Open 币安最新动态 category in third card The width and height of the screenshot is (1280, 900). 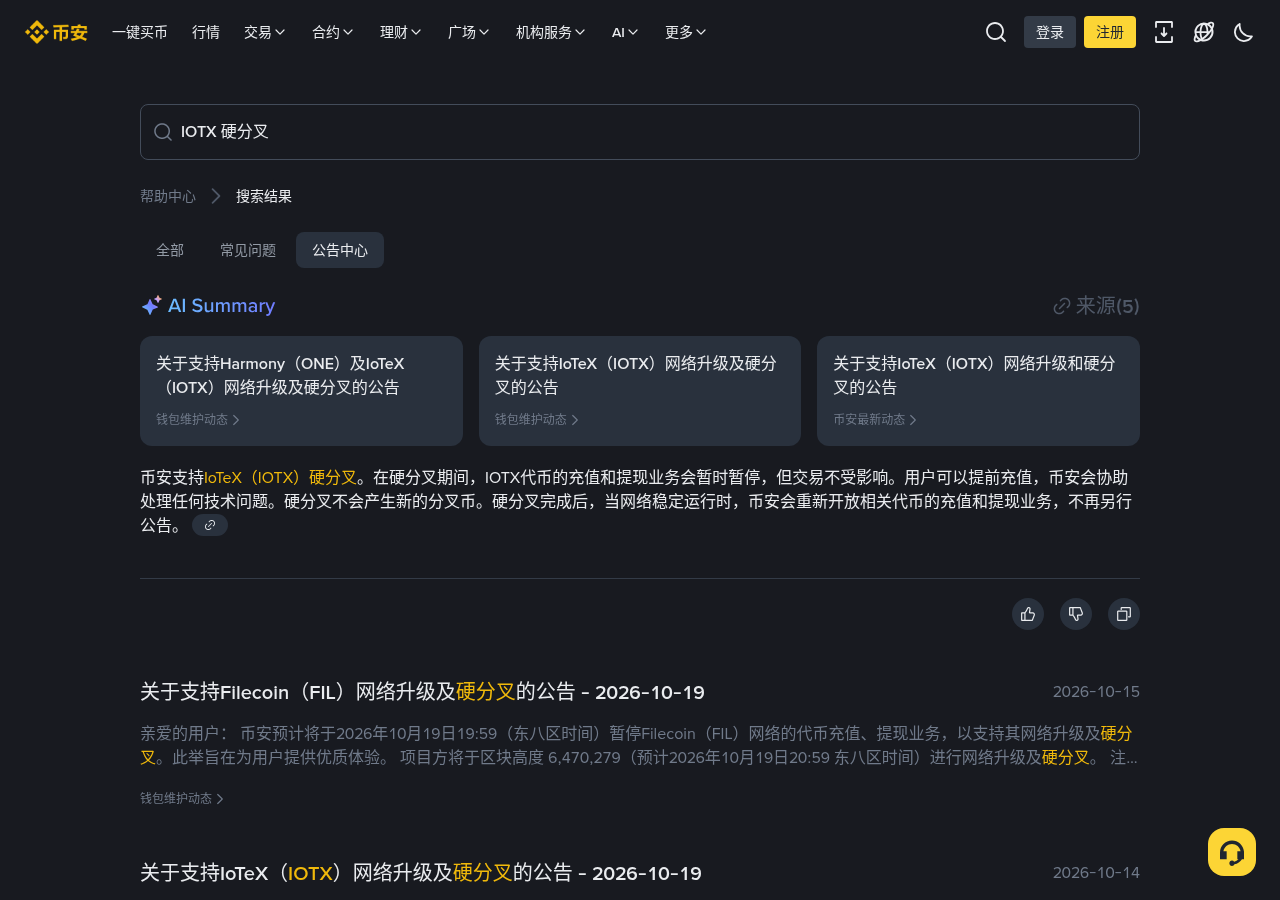pyautogui.click(x=875, y=420)
